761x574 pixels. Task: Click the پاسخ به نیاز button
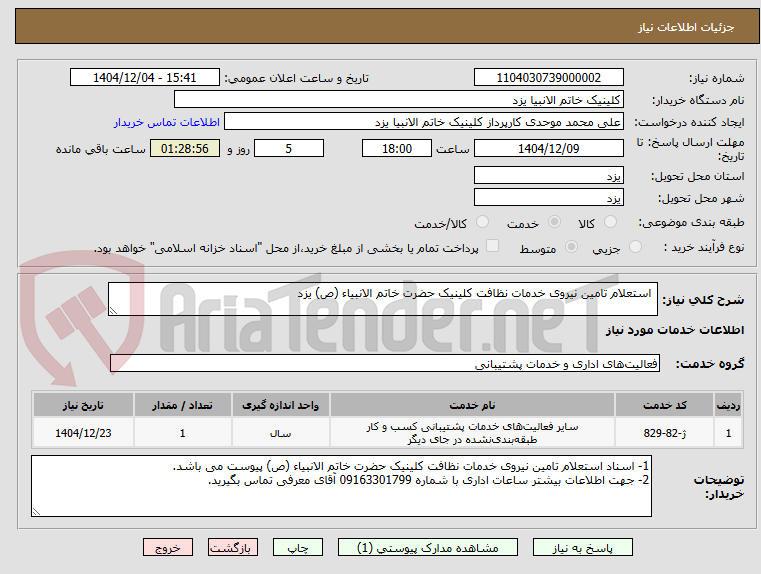582,547
